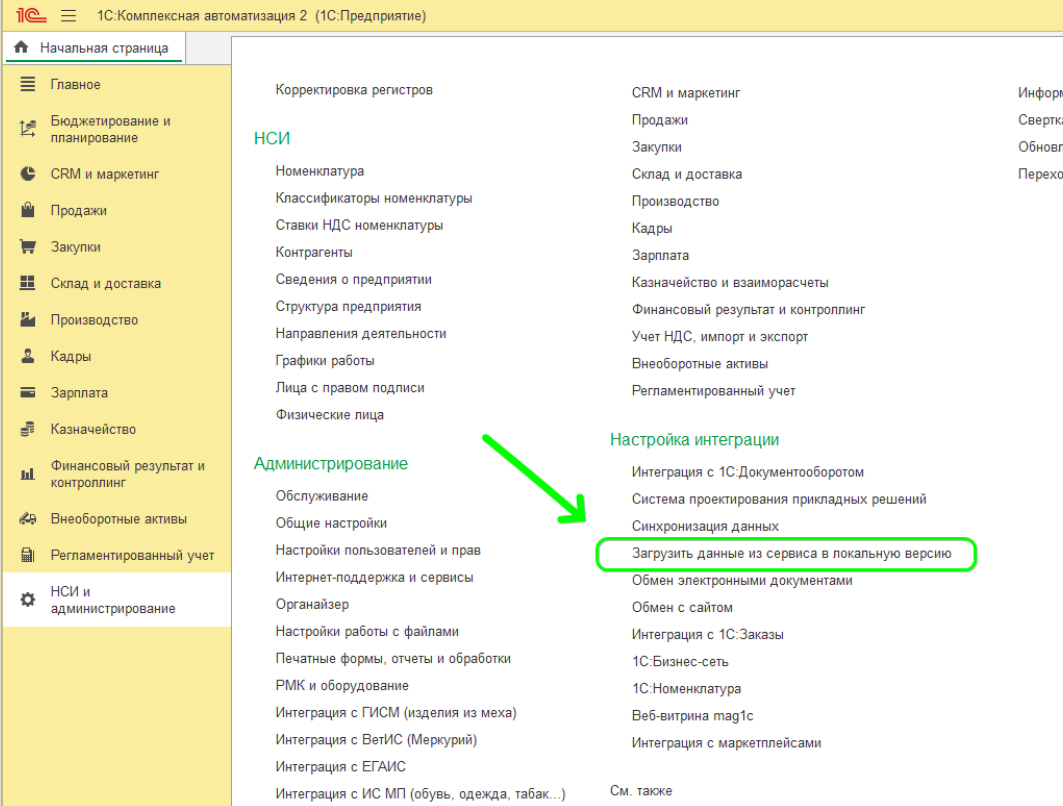This screenshot has width=1063, height=806.
Task: Open Общие настройки
Action: pos(331,523)
